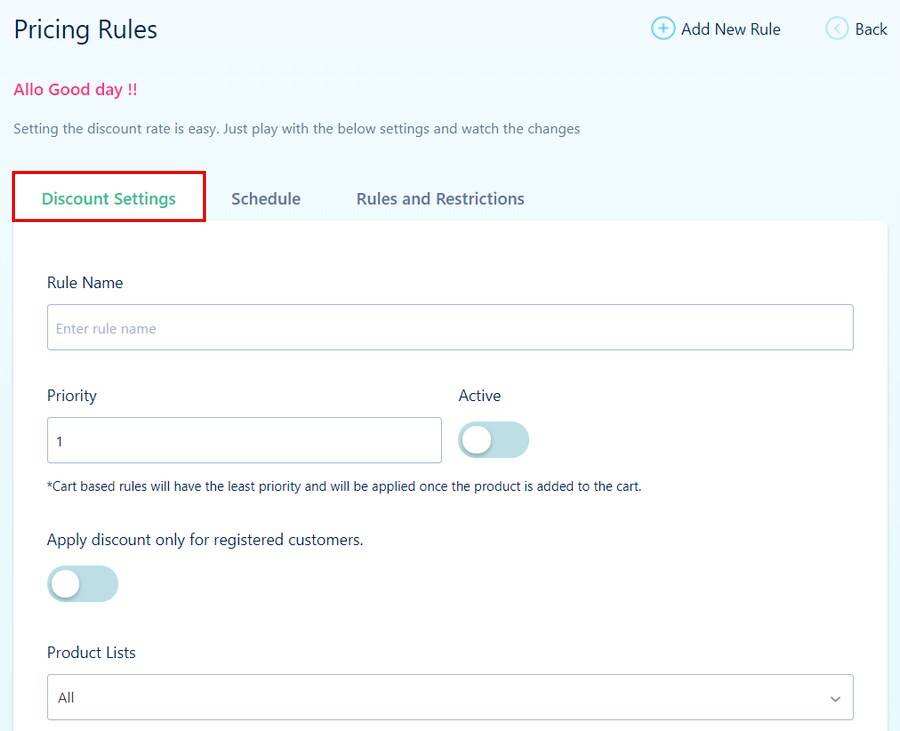Click the chevron arrow in Product Lists
This screenshot has height=731, width=900.
tap(835, 699)
